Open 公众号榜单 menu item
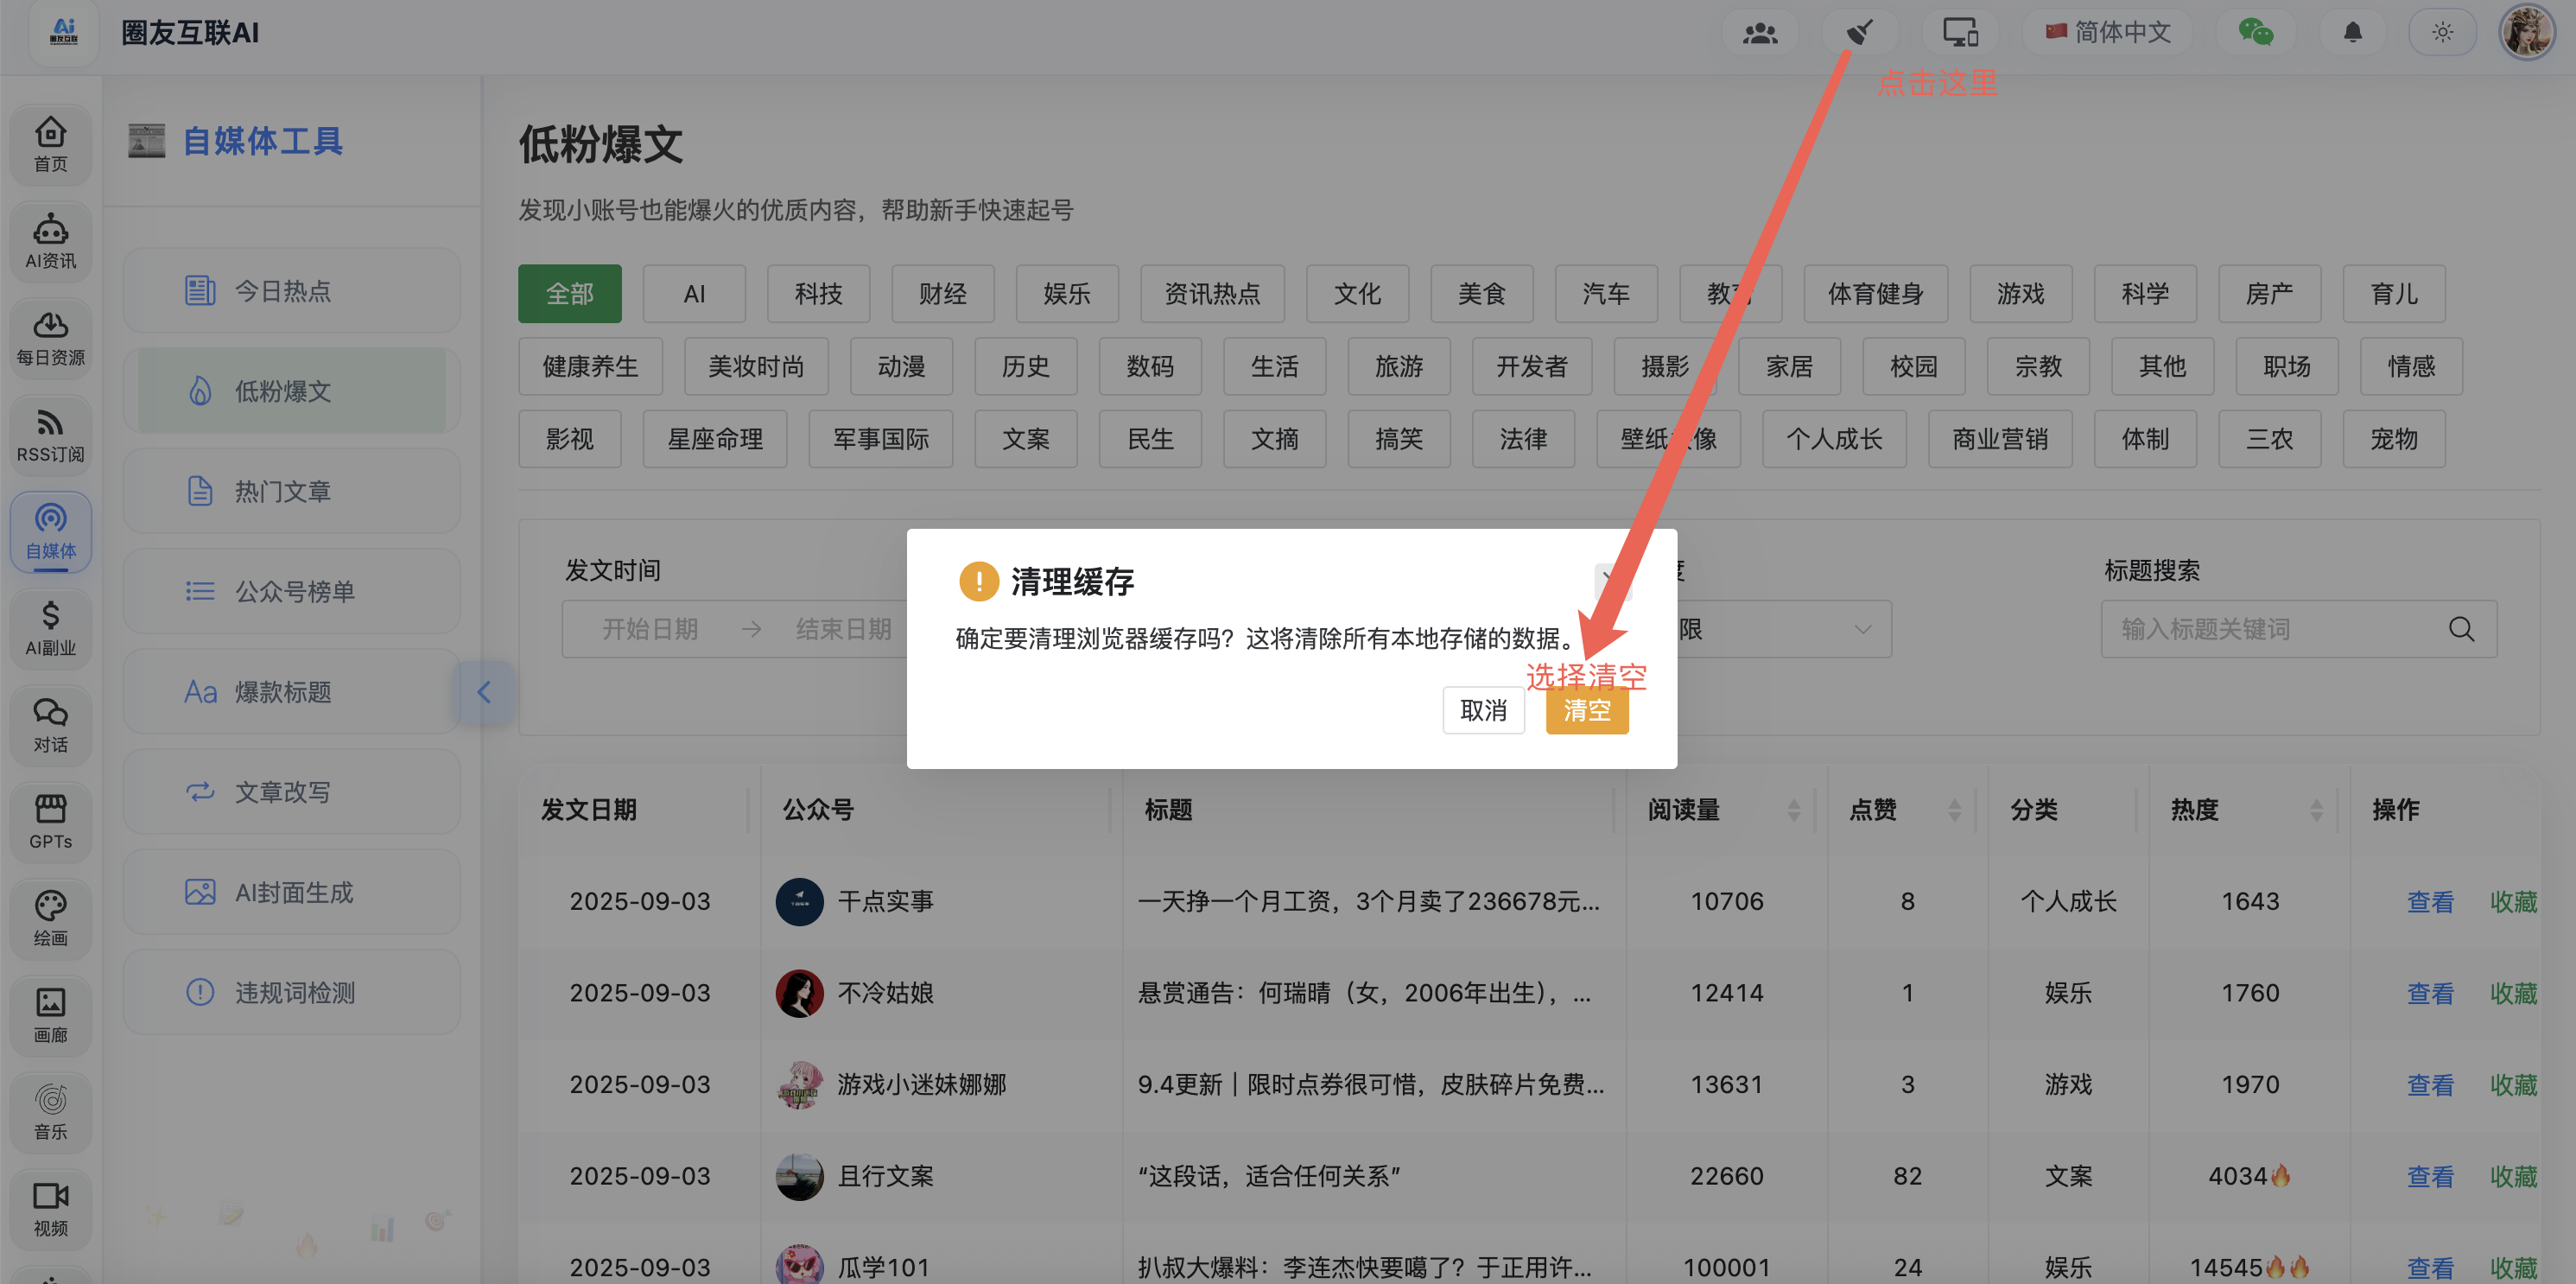This screenshot has width=2576, height=1284. 291,591
